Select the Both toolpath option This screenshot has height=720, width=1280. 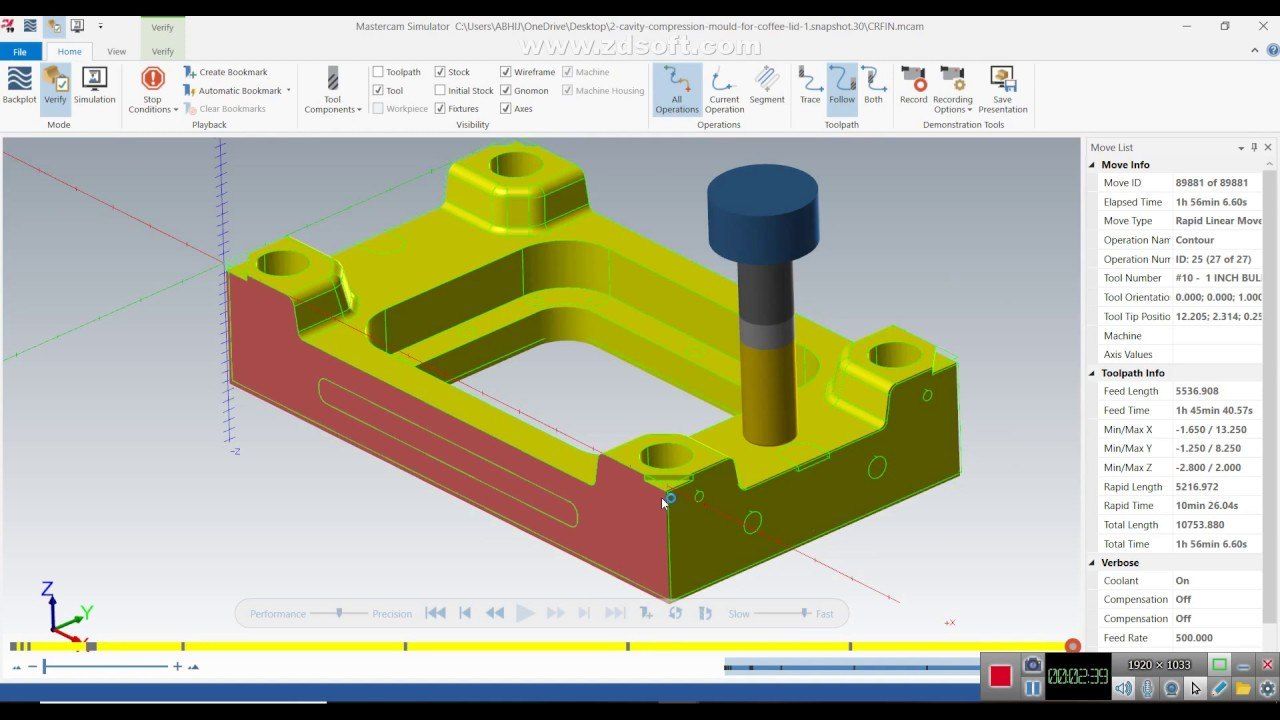[x=874, y=86]
